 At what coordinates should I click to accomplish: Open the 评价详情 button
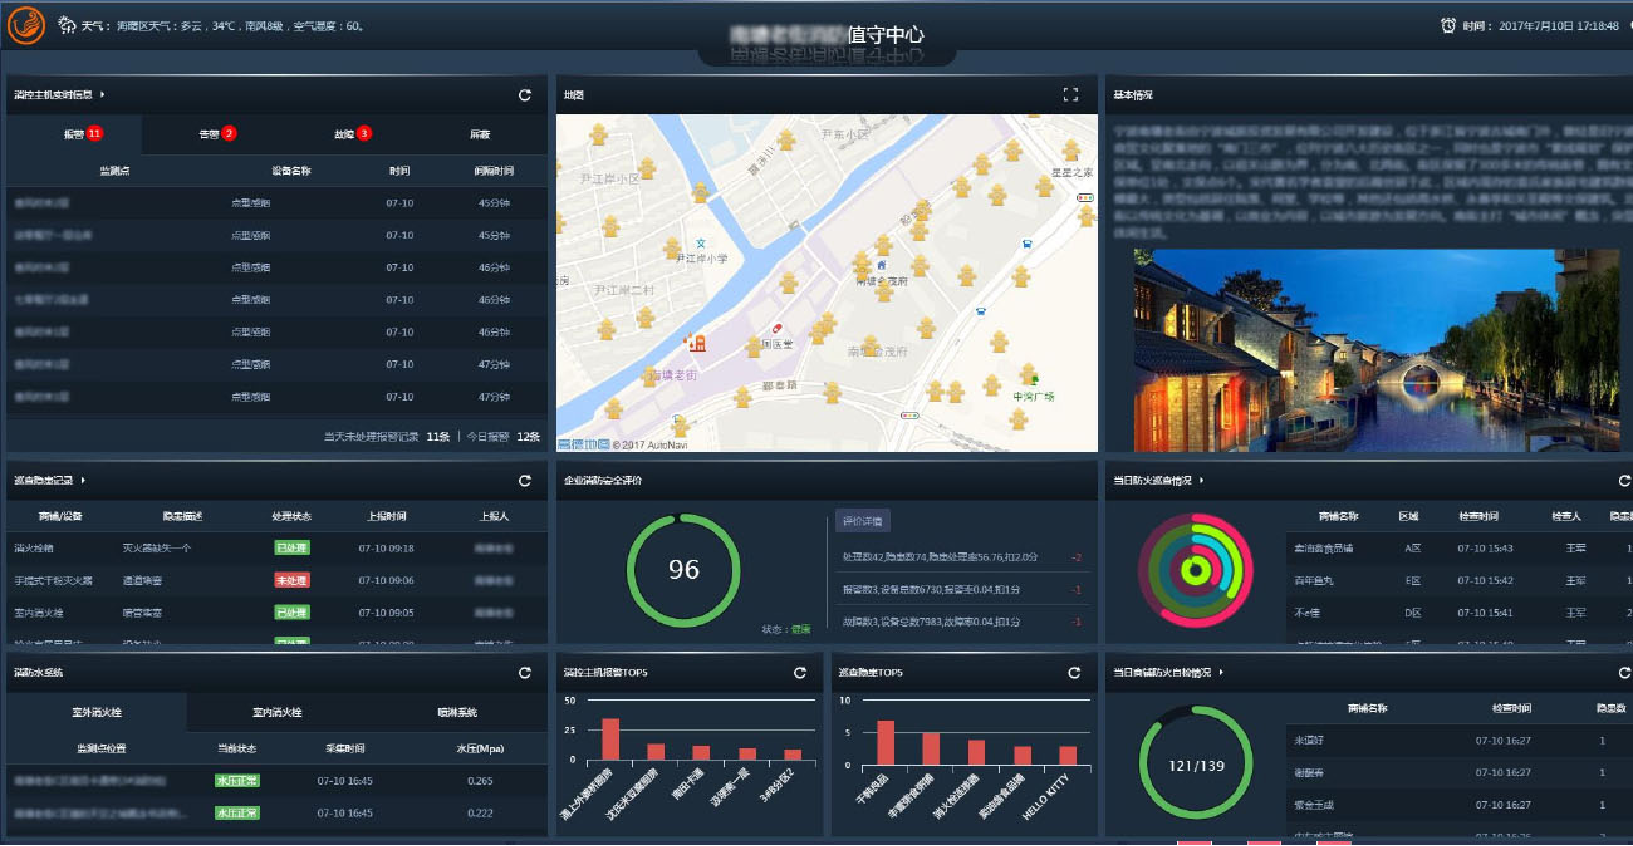862,521
